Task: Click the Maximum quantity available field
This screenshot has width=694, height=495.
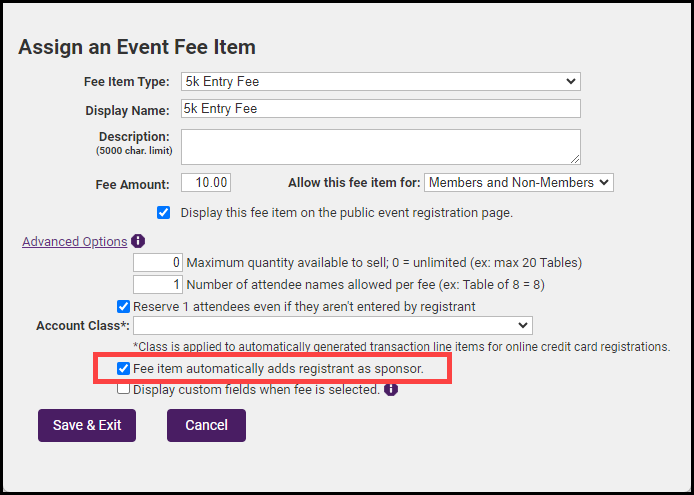Action: click(158, 262)
